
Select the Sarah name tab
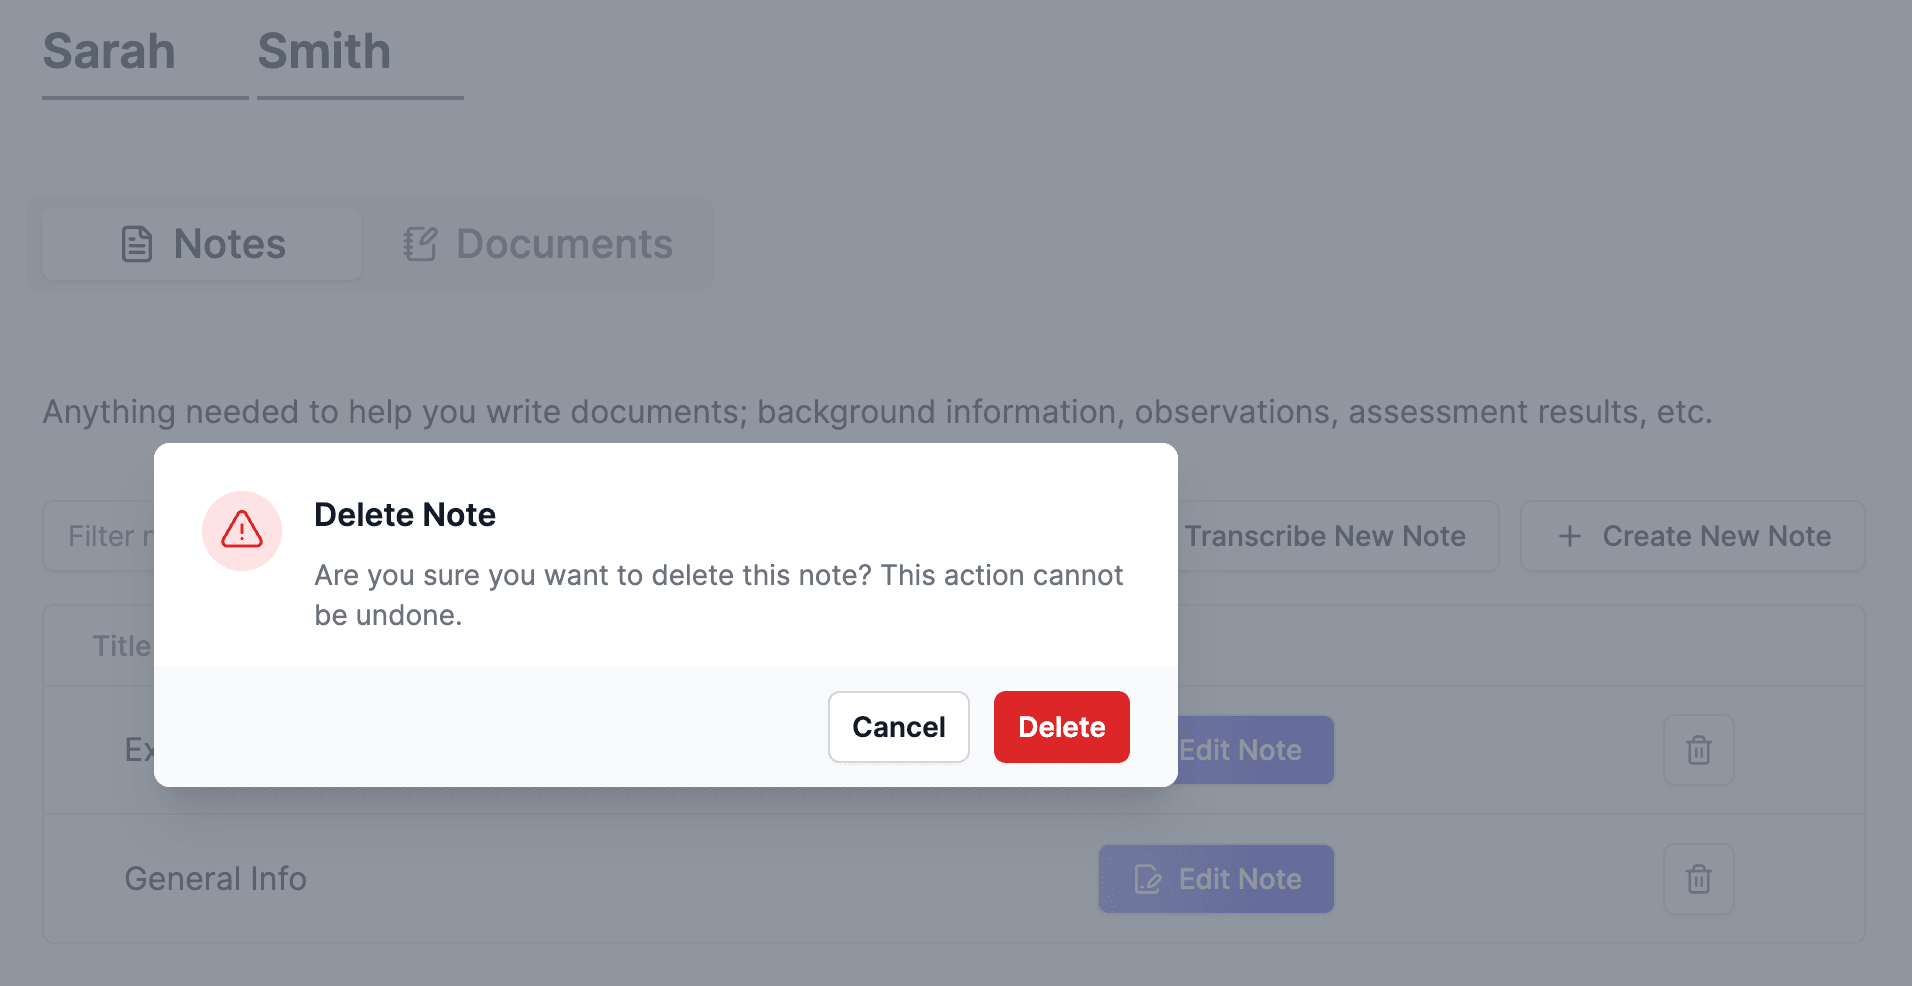[x=109, y=51]
